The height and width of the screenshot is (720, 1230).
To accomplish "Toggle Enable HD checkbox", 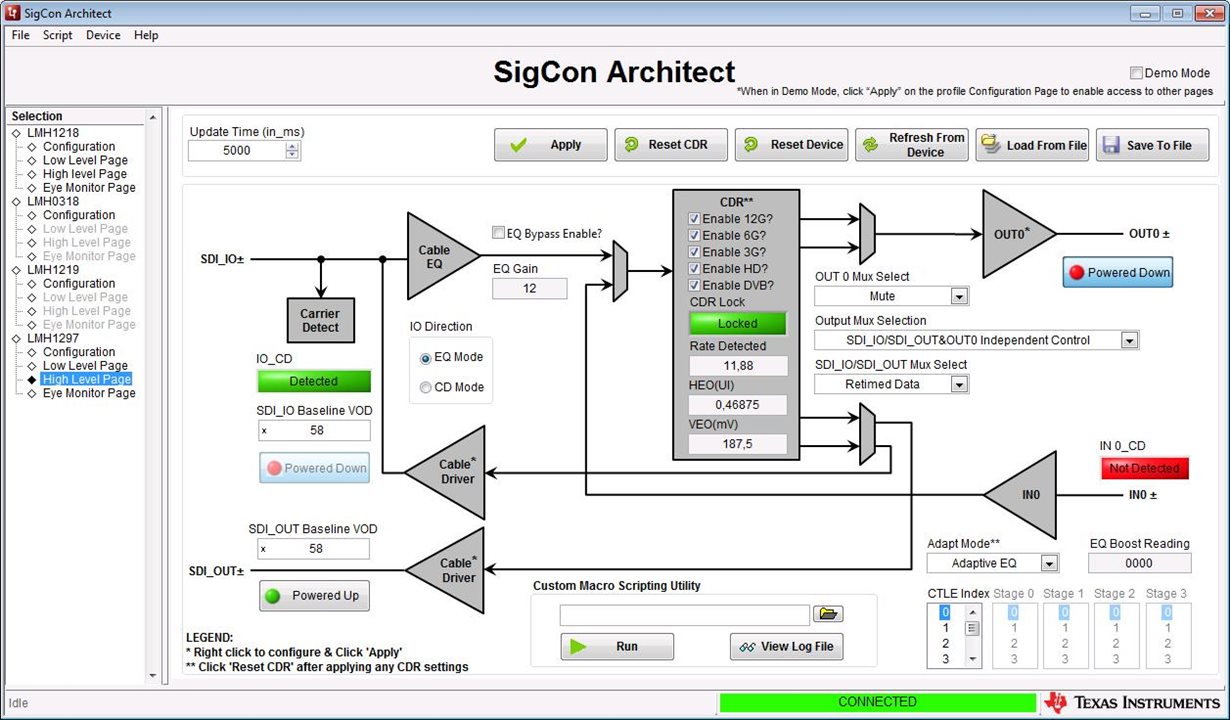I will click(x=694, y=269).
